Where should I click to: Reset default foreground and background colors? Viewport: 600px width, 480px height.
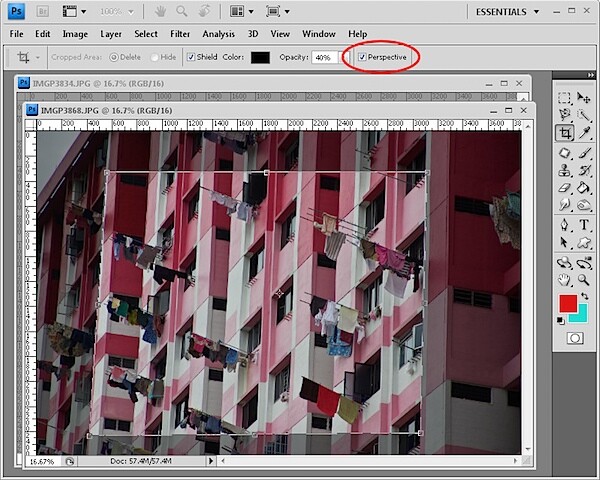click(561, 320)
